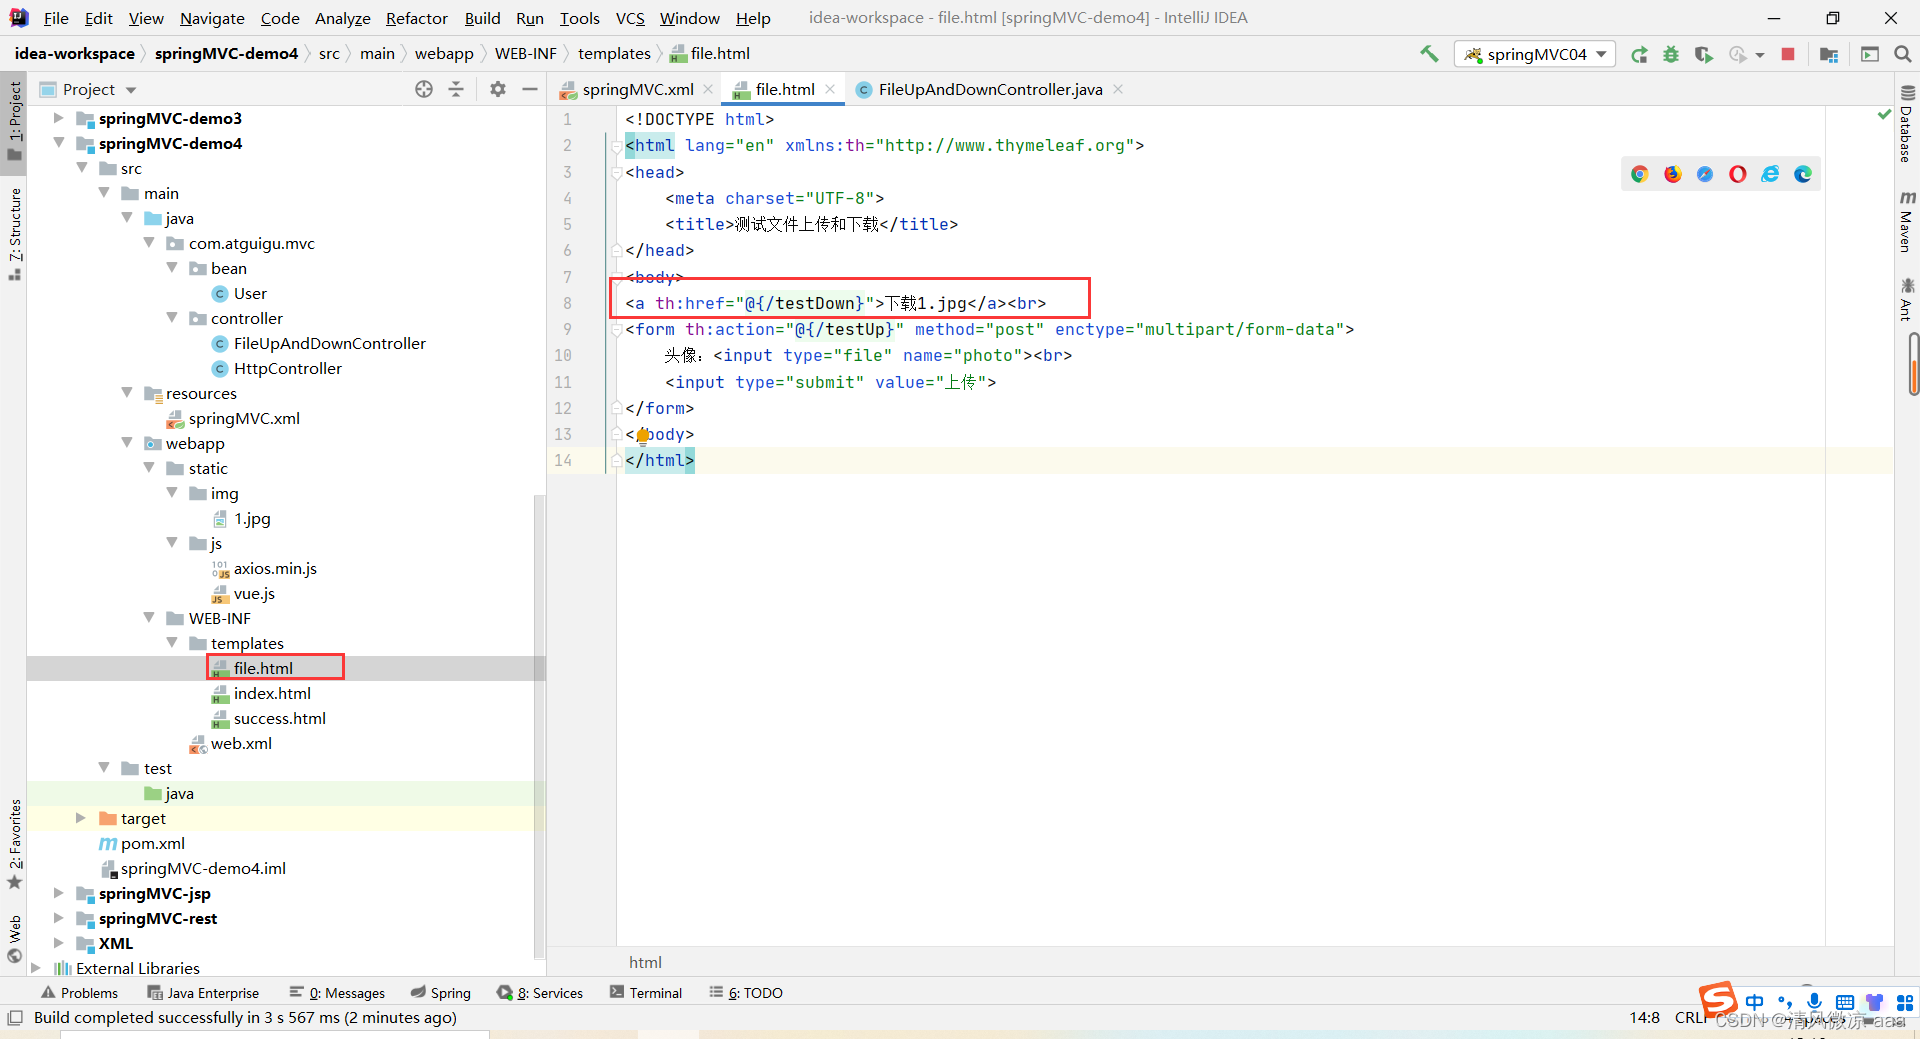Select pom.xml in project tree
This screenshot has width=1920, height=1039.
point(142,843)
